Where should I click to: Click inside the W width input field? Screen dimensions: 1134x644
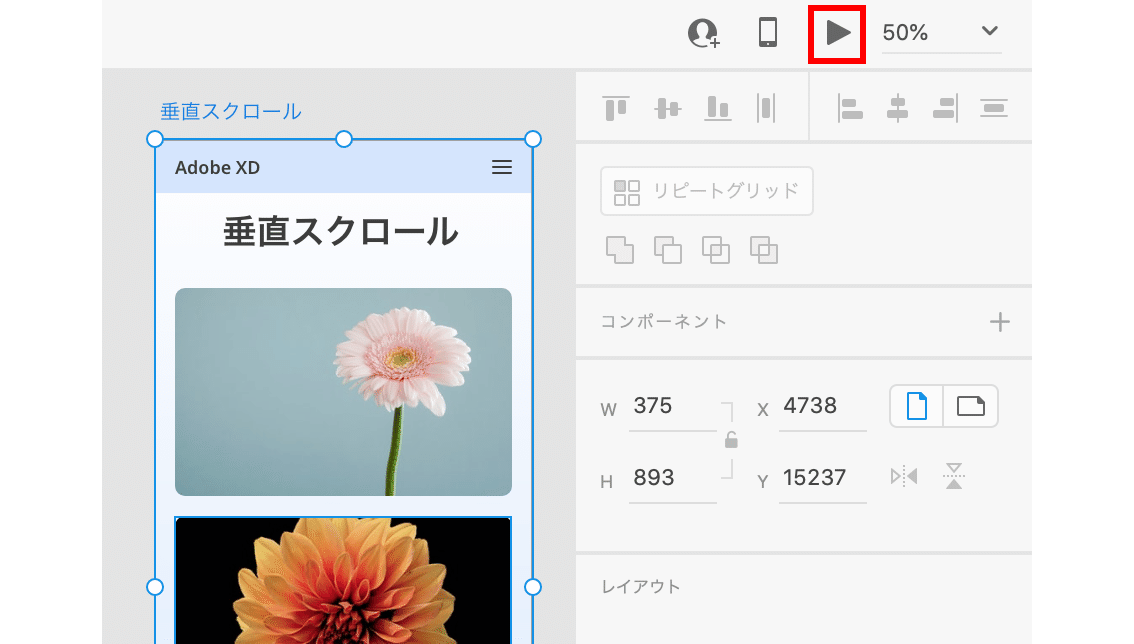(673, 406)
